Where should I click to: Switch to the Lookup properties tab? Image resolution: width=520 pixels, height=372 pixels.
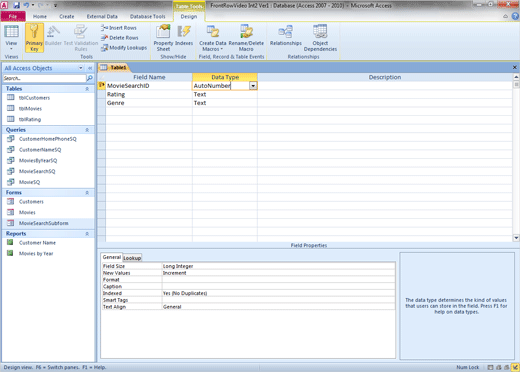[132, 258]
